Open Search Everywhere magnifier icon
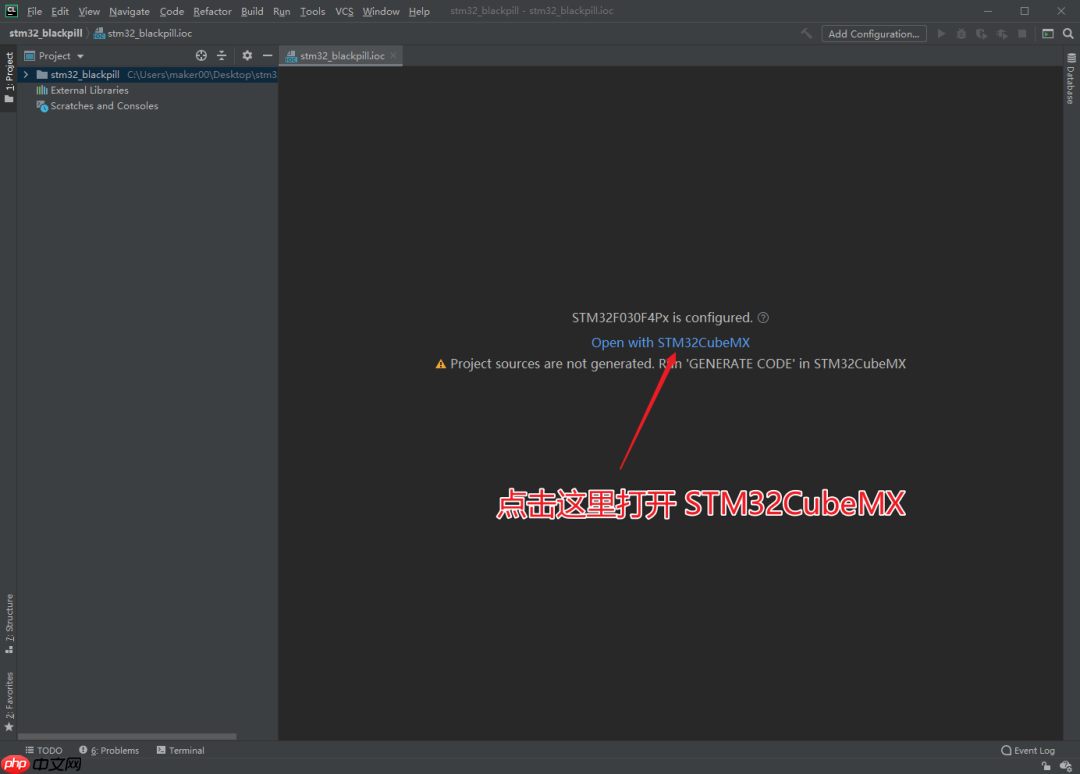 1068,34
